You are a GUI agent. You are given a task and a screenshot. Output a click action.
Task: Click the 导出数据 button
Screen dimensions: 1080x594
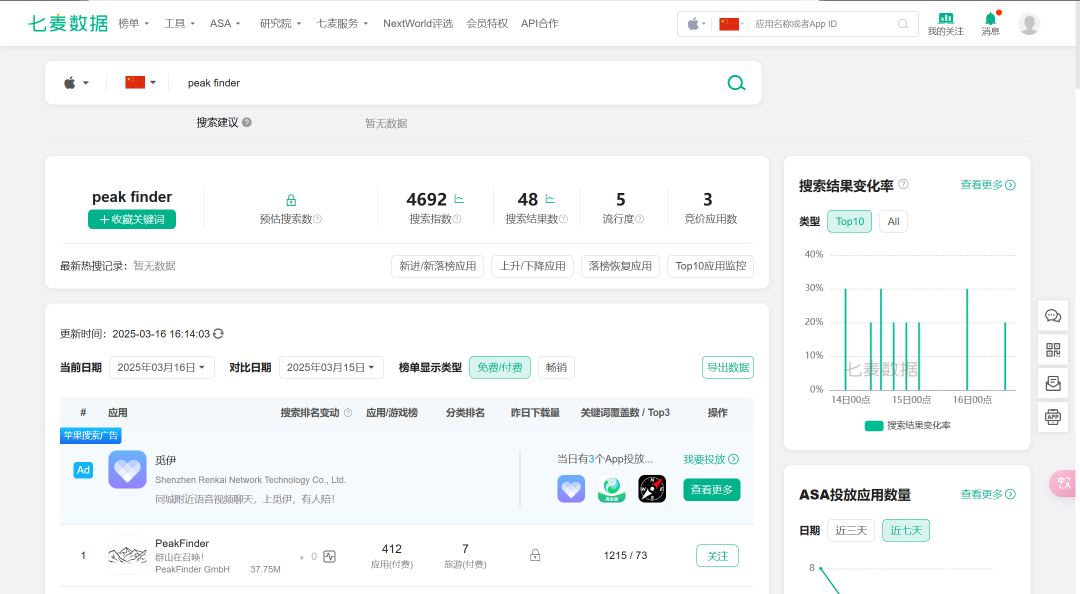coord(728,367)
